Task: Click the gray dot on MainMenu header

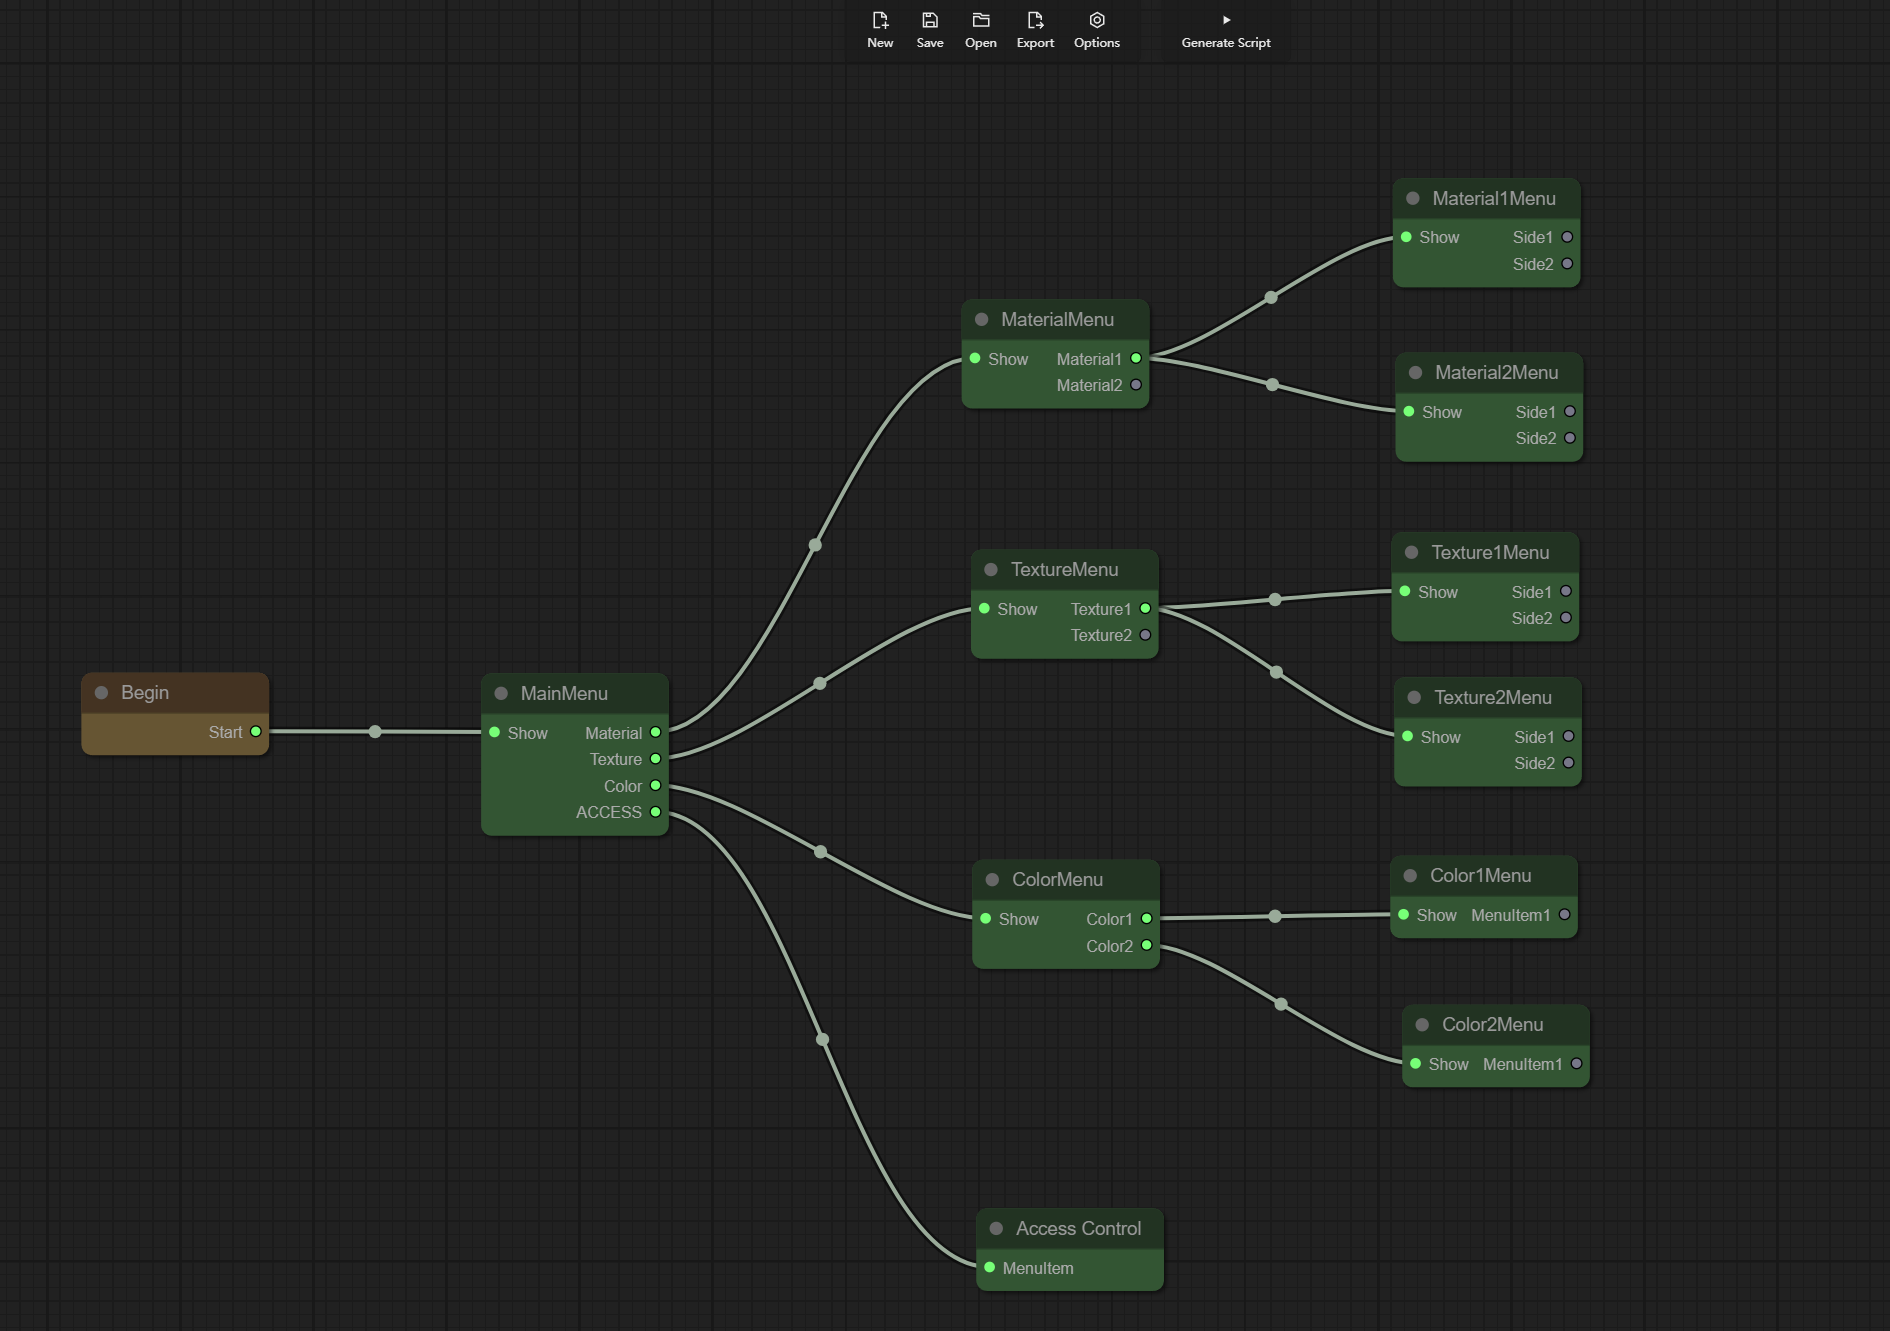Action: 502,693
